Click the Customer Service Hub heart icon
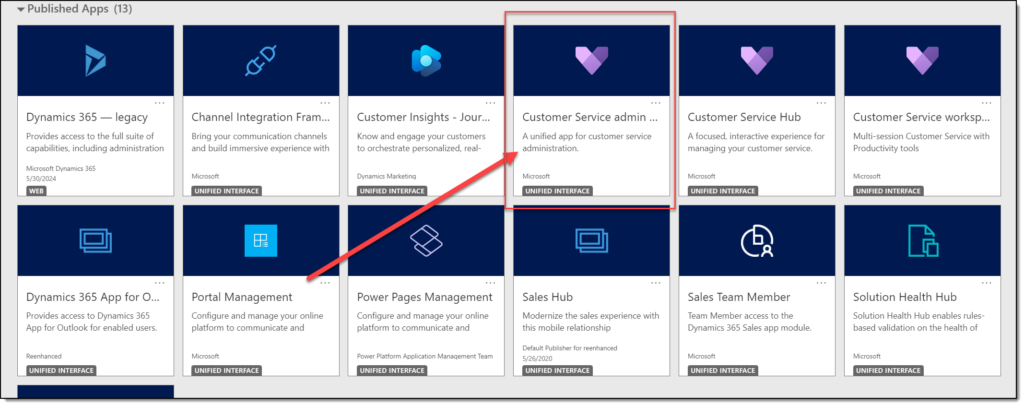The image size is (1024, 406). 756,61
